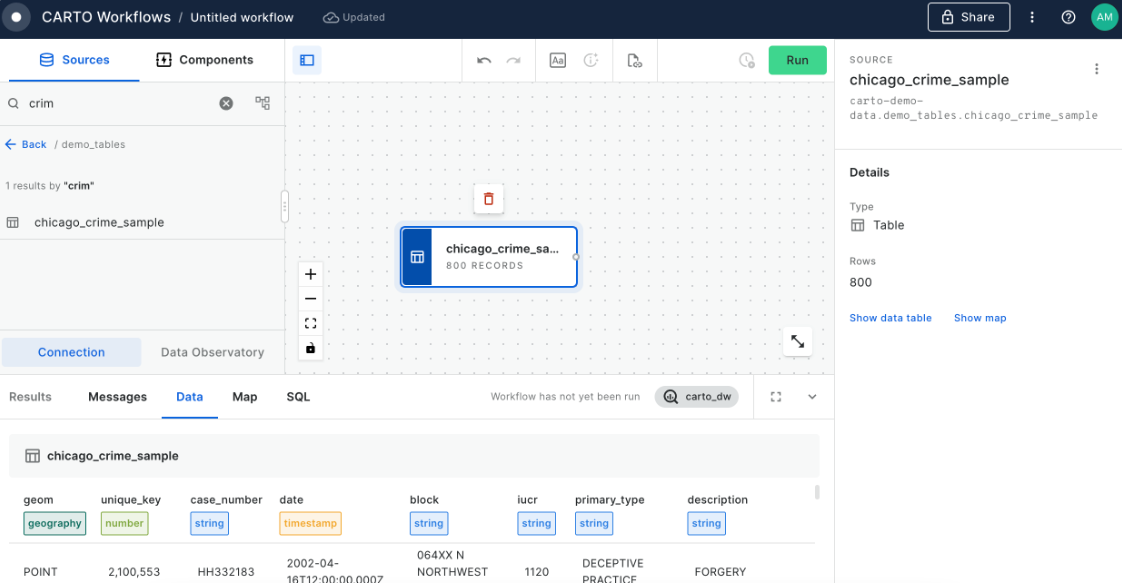Click the case_number column header
This screenshot has width=1122, height=583.
tap(226, 499)
